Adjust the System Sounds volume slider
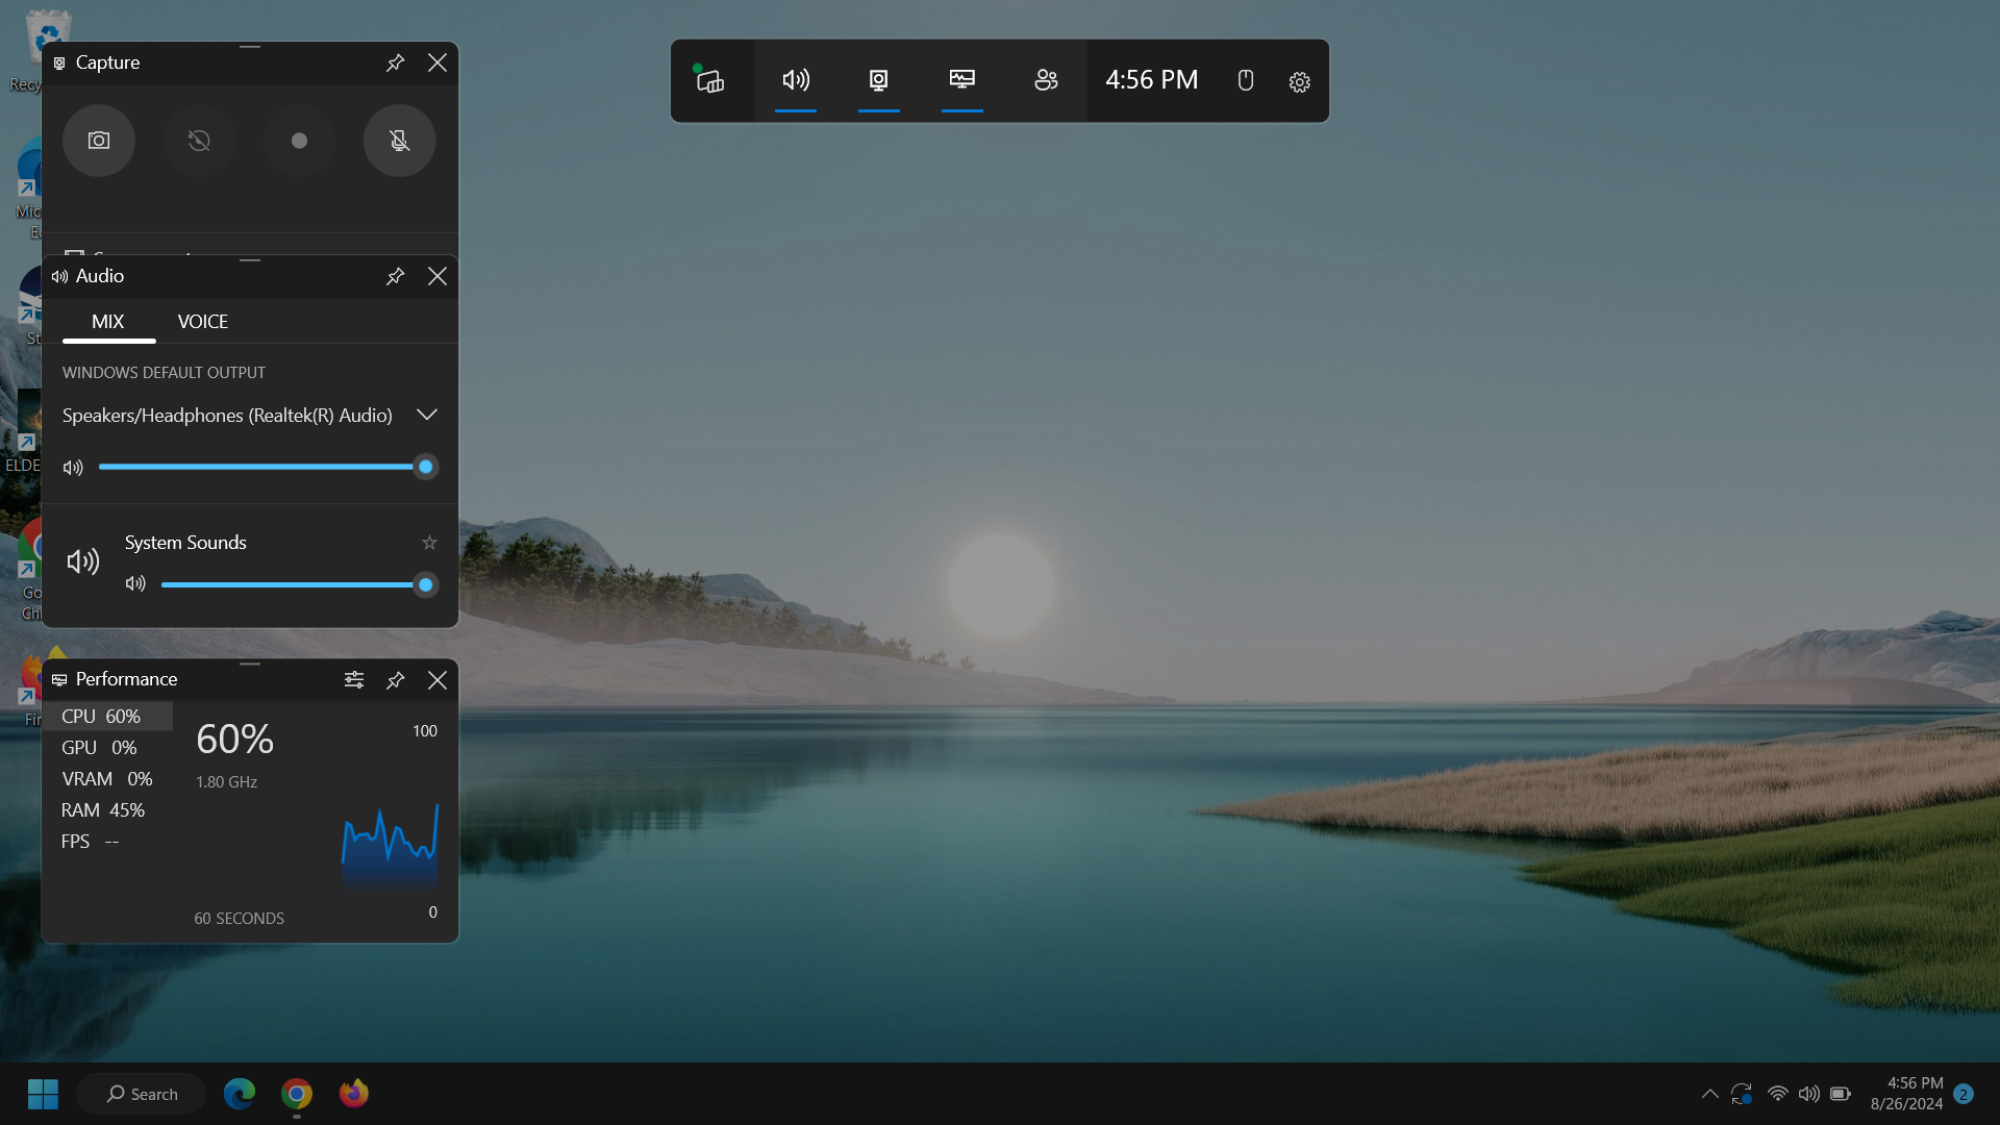This screenshot has height=1125, width=2000. click(425, 585)
